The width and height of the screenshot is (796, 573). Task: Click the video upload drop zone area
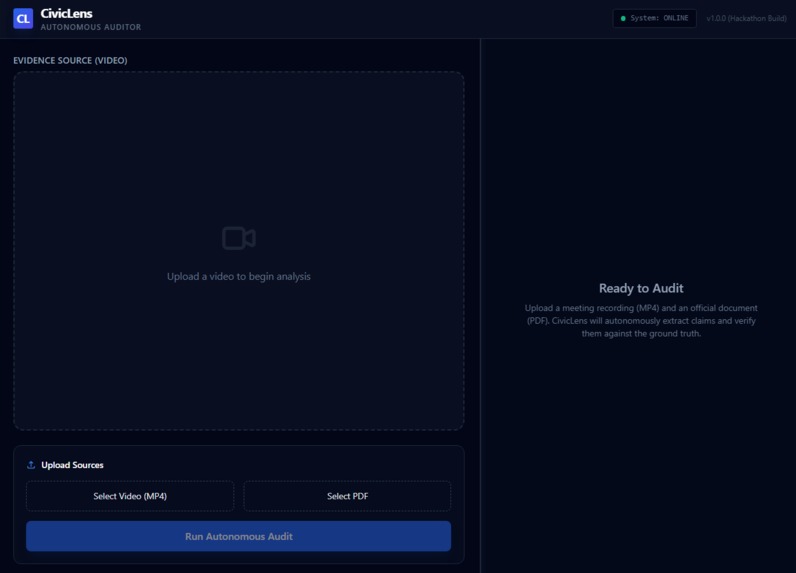click(239, 251)
